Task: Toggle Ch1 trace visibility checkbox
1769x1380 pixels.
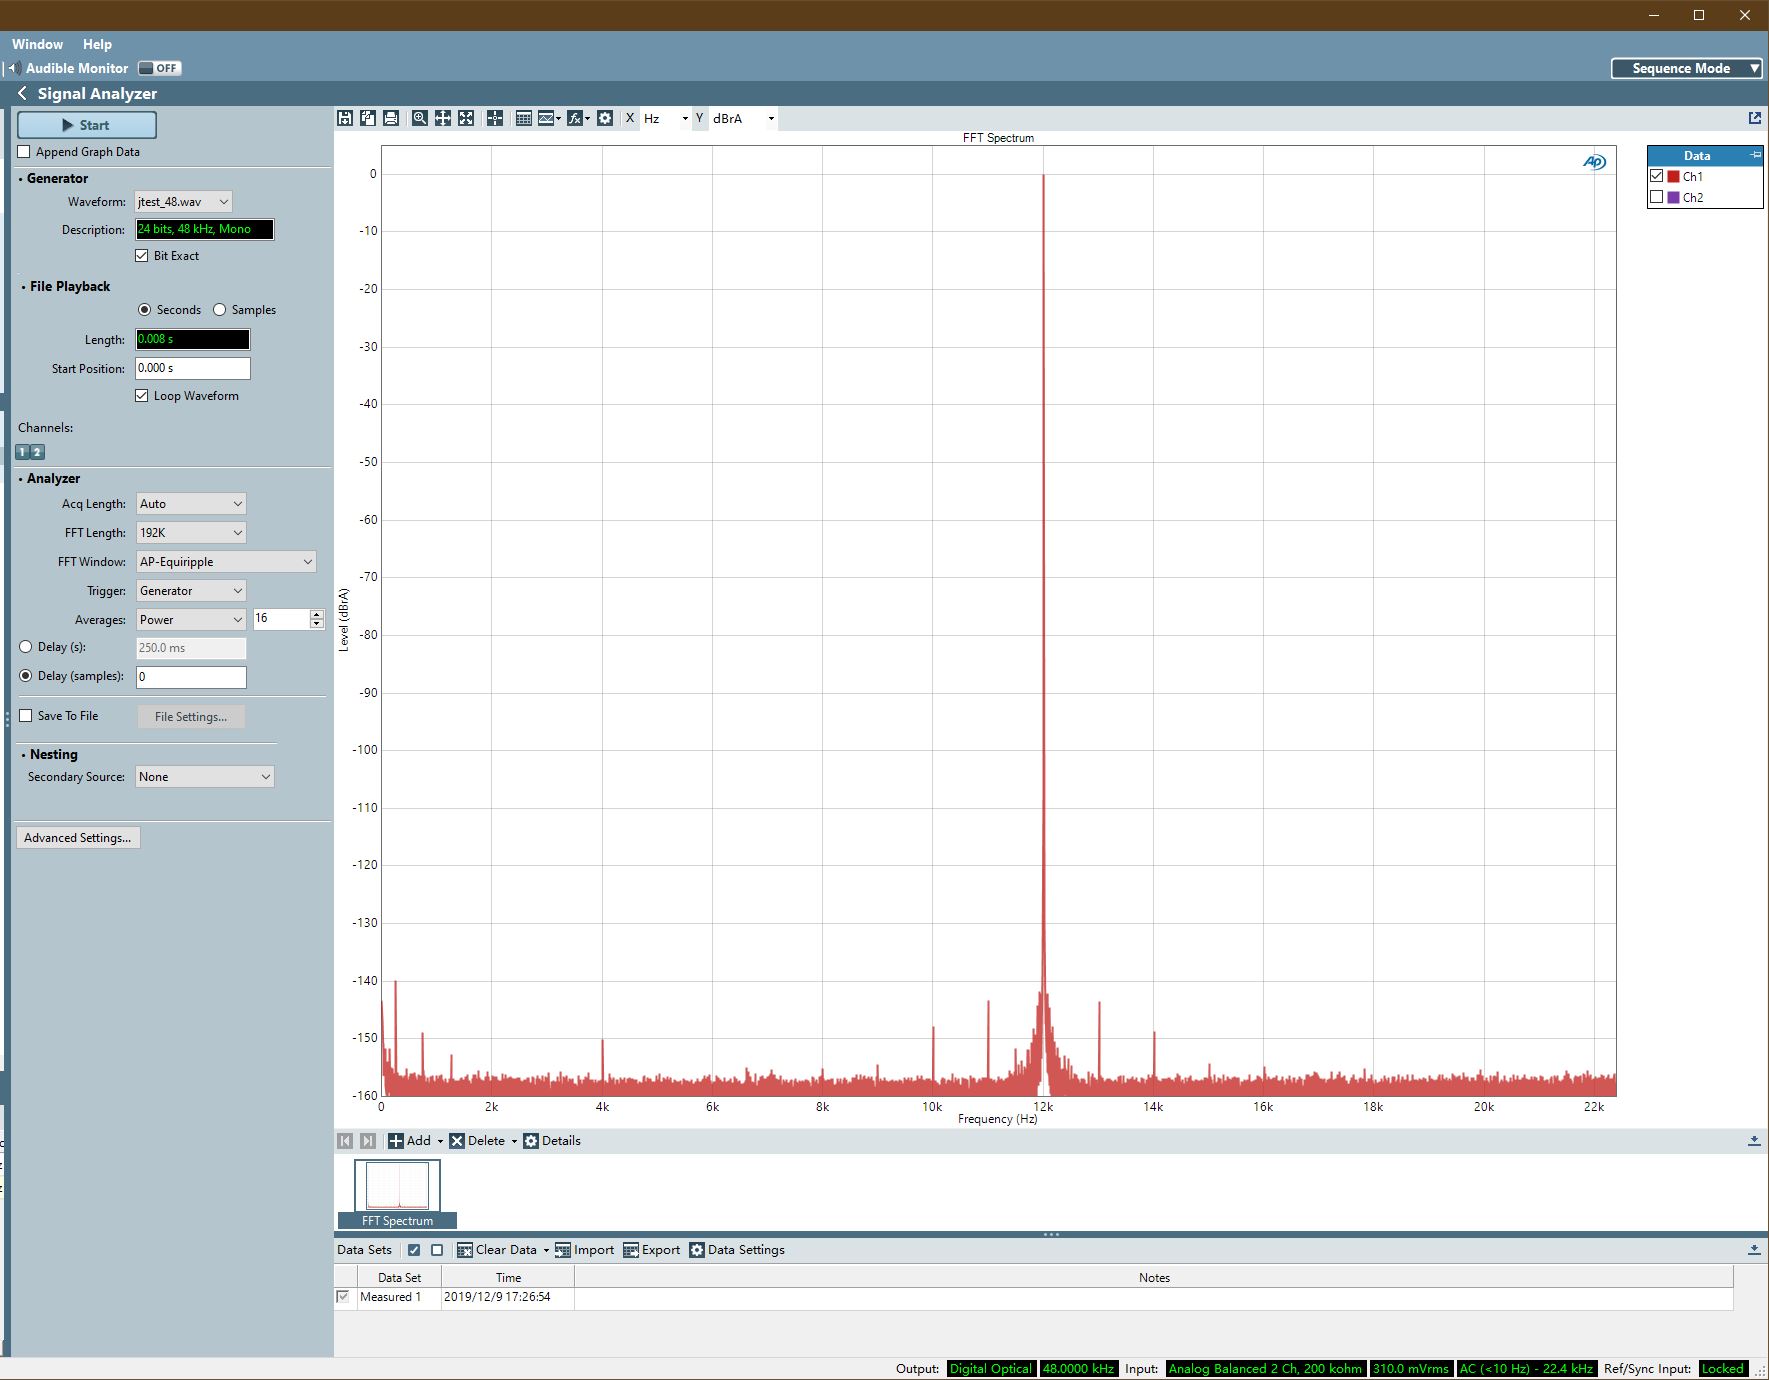Action: pos(1657,176)
